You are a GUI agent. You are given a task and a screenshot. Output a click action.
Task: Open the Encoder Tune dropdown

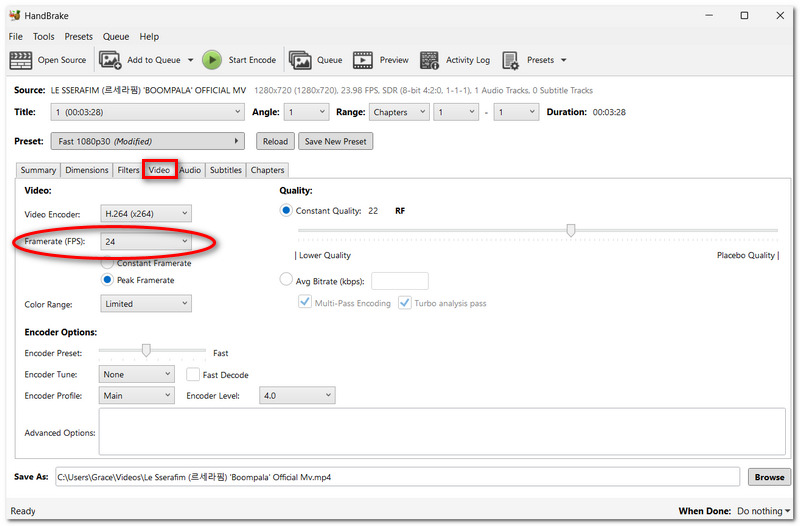click(136, 374)
